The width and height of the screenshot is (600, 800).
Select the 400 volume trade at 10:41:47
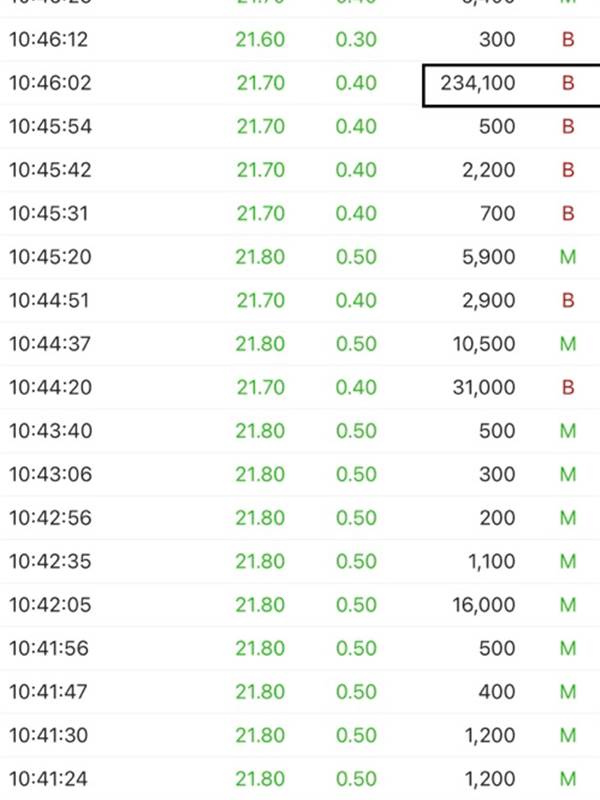(300, 692)
